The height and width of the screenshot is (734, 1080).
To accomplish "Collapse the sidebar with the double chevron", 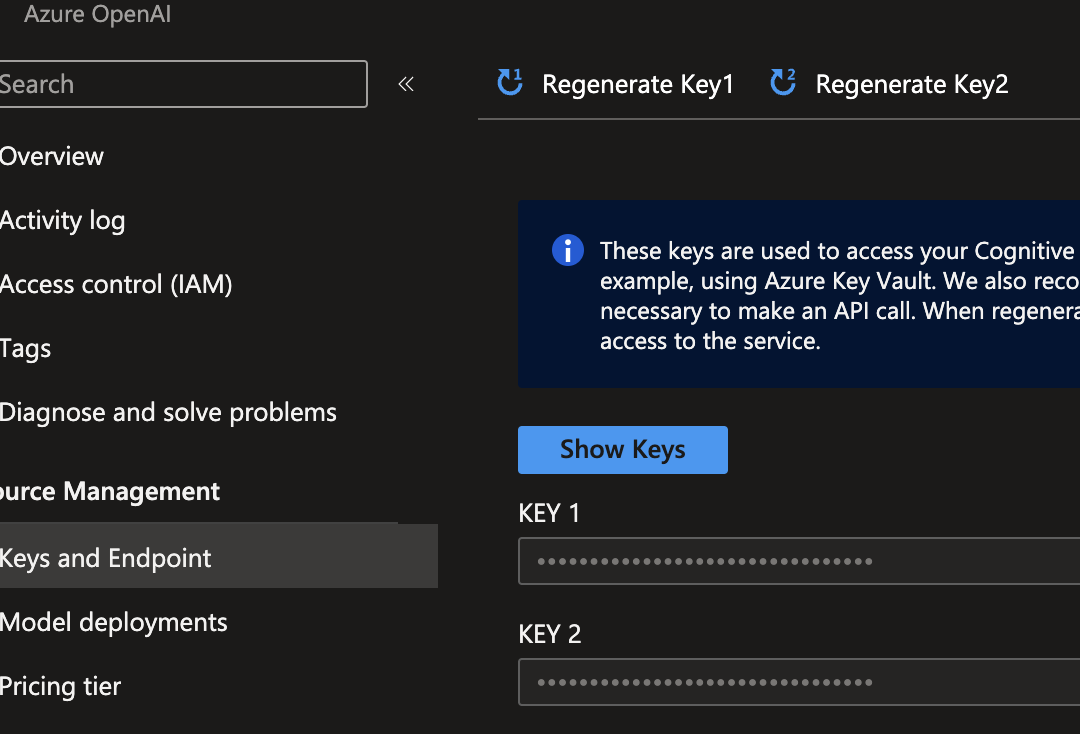I will click(x=406, y=84).
